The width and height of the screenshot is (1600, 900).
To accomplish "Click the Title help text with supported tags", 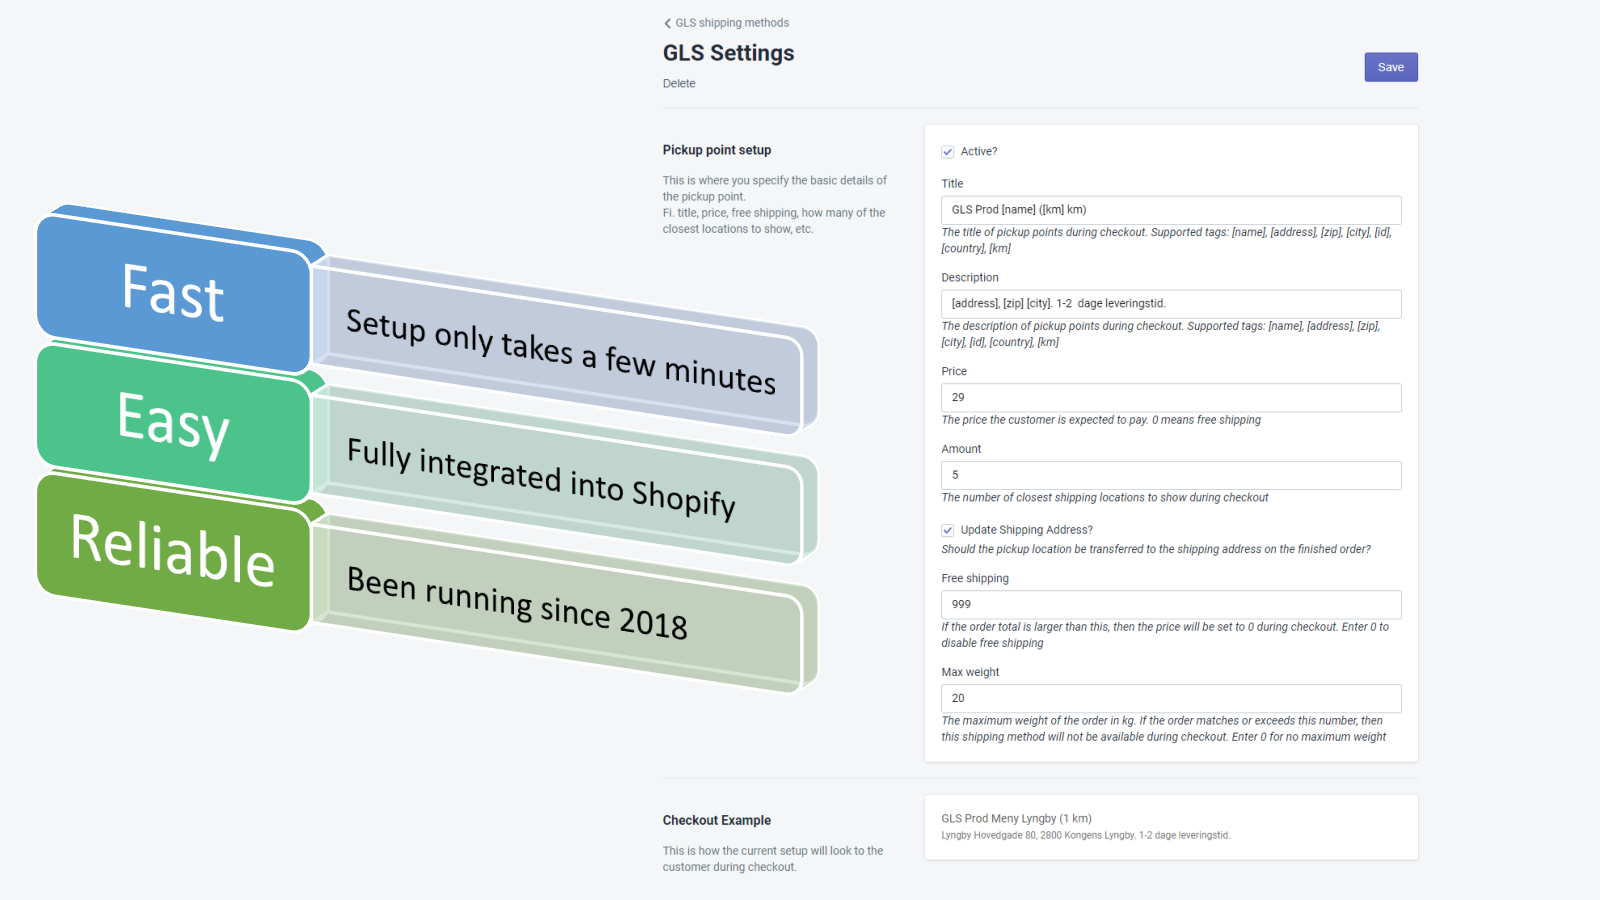I will coord(1166,240).
